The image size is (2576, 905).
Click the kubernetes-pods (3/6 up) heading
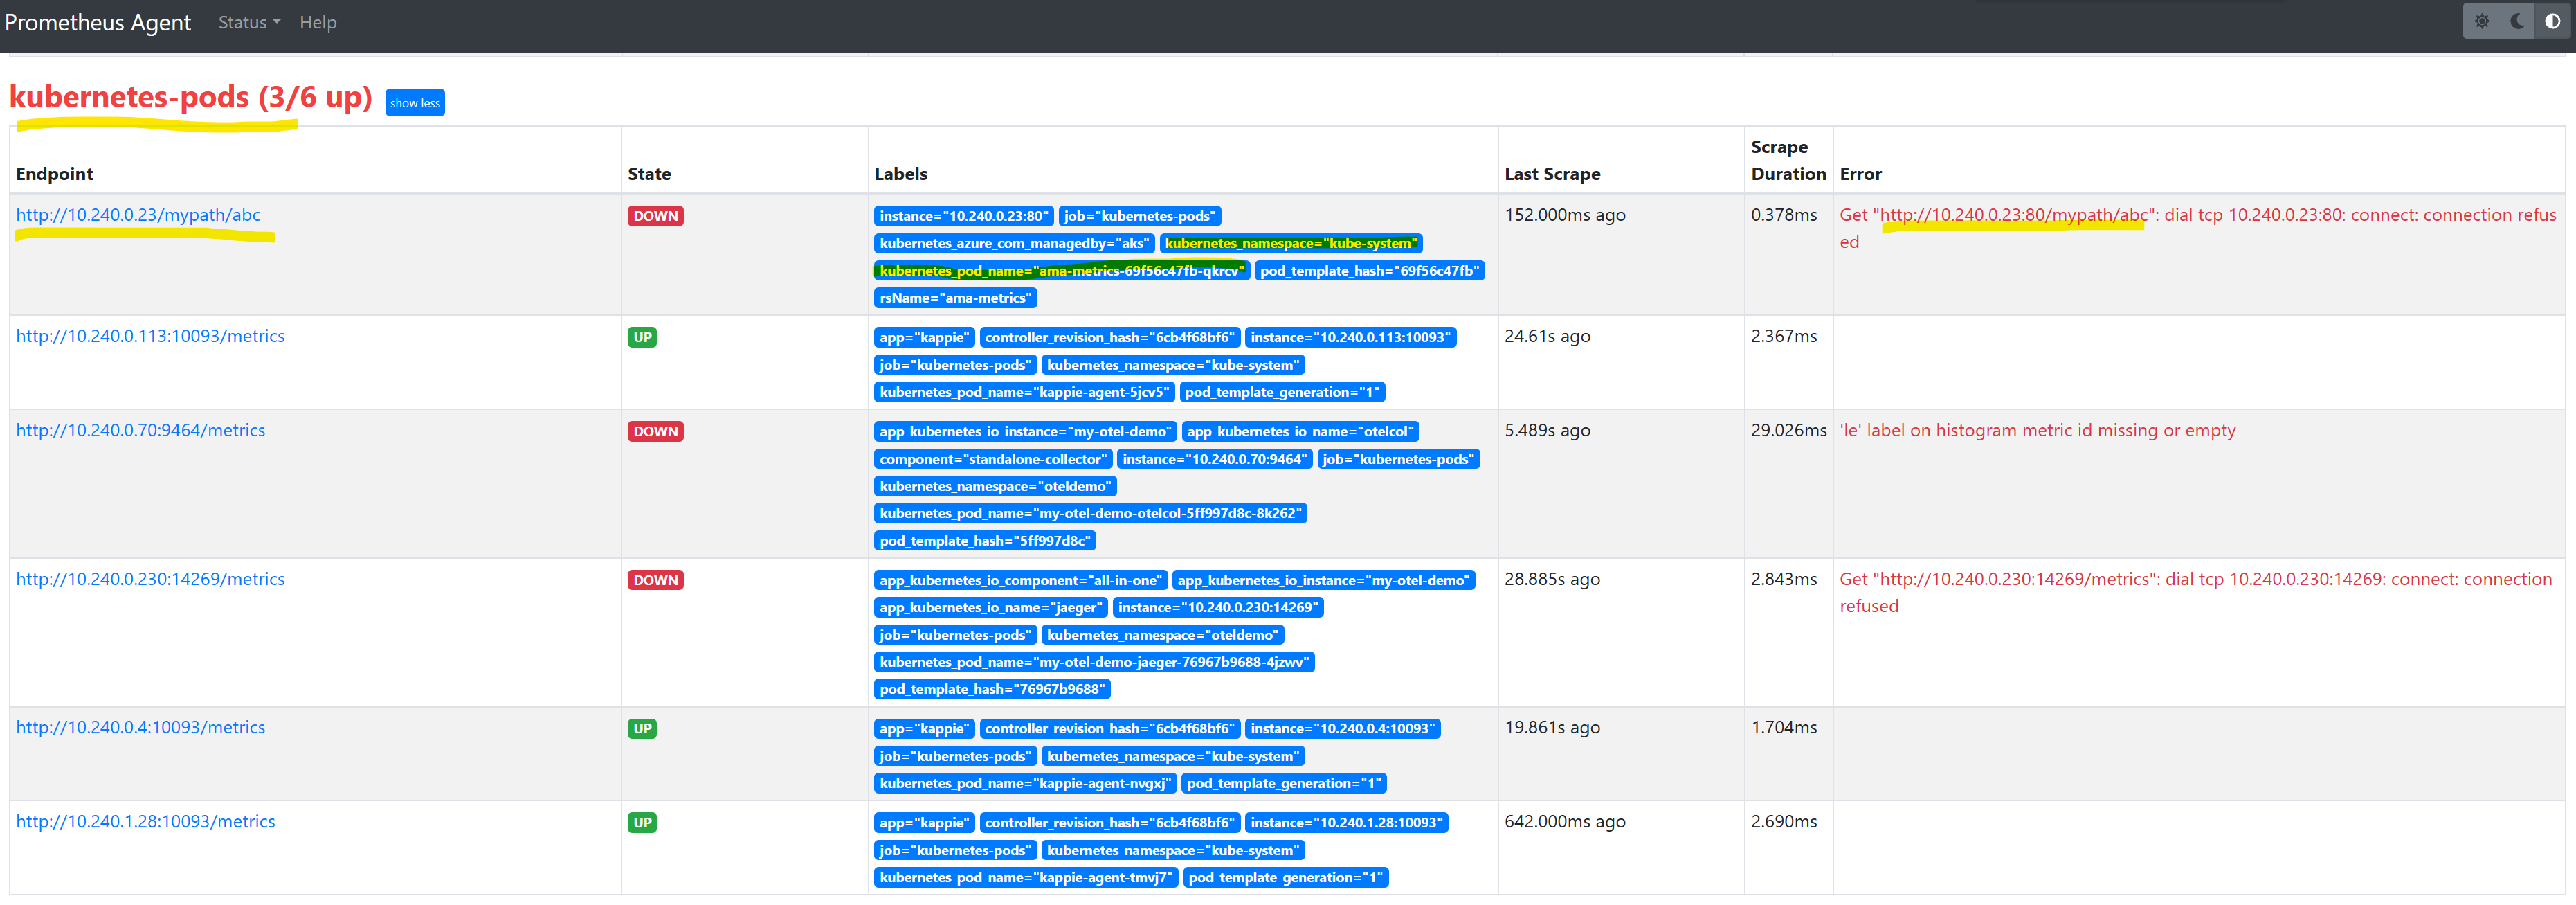(x=190, y=98)
